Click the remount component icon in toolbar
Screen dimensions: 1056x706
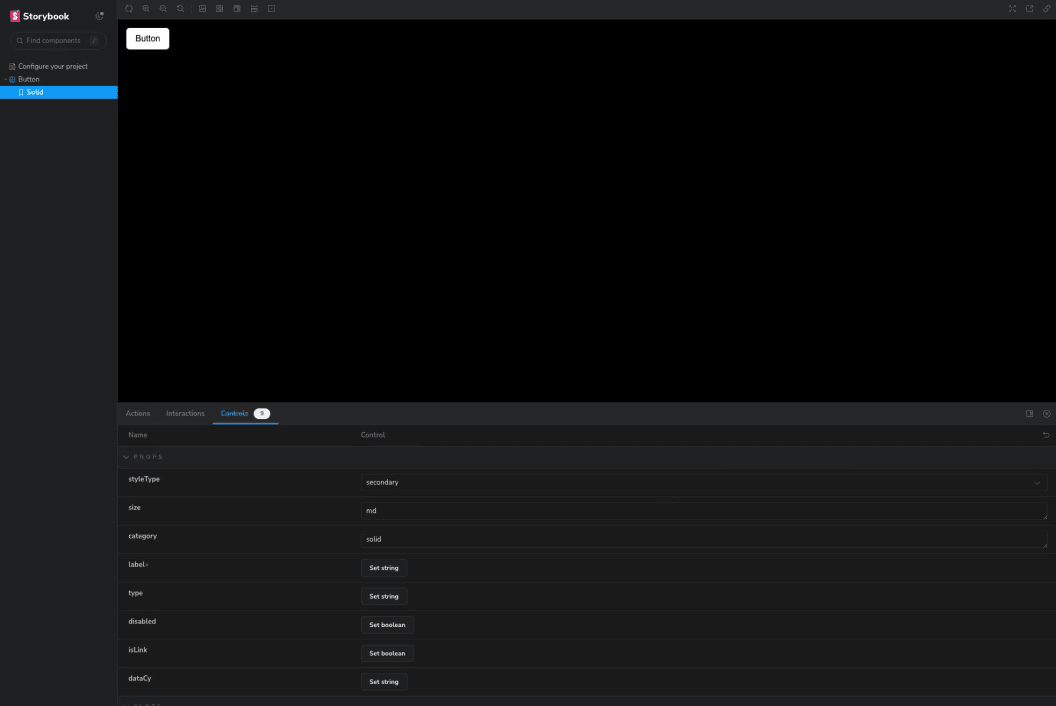pos(129,9)
